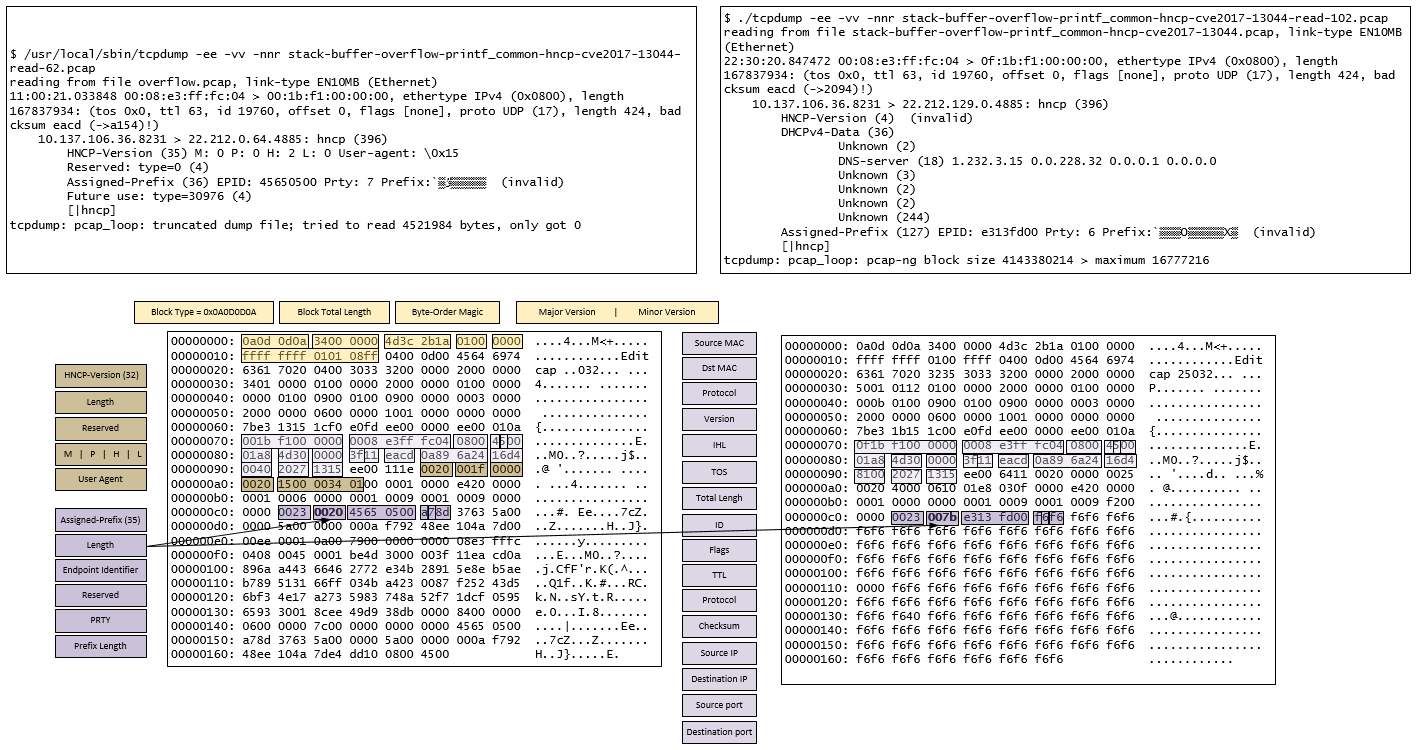Select the M | P | H | L flags box
This screenshot has width=1417, height=750.
tap(101, 454)
